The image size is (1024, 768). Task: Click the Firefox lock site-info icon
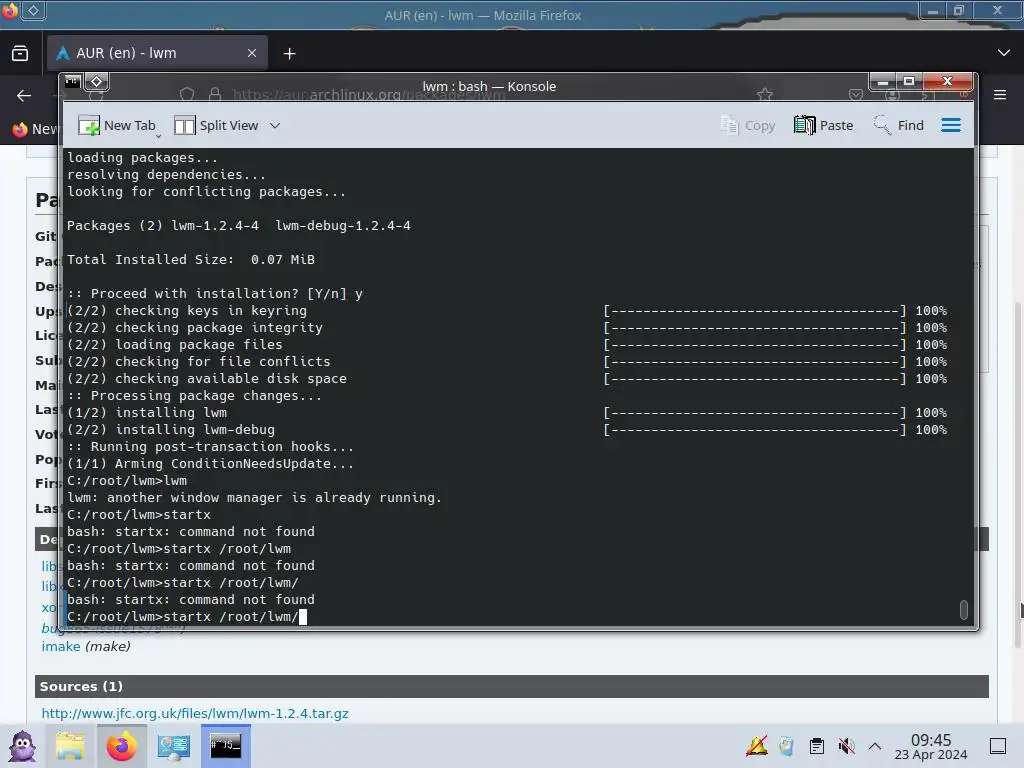click(x=215, y=95)
